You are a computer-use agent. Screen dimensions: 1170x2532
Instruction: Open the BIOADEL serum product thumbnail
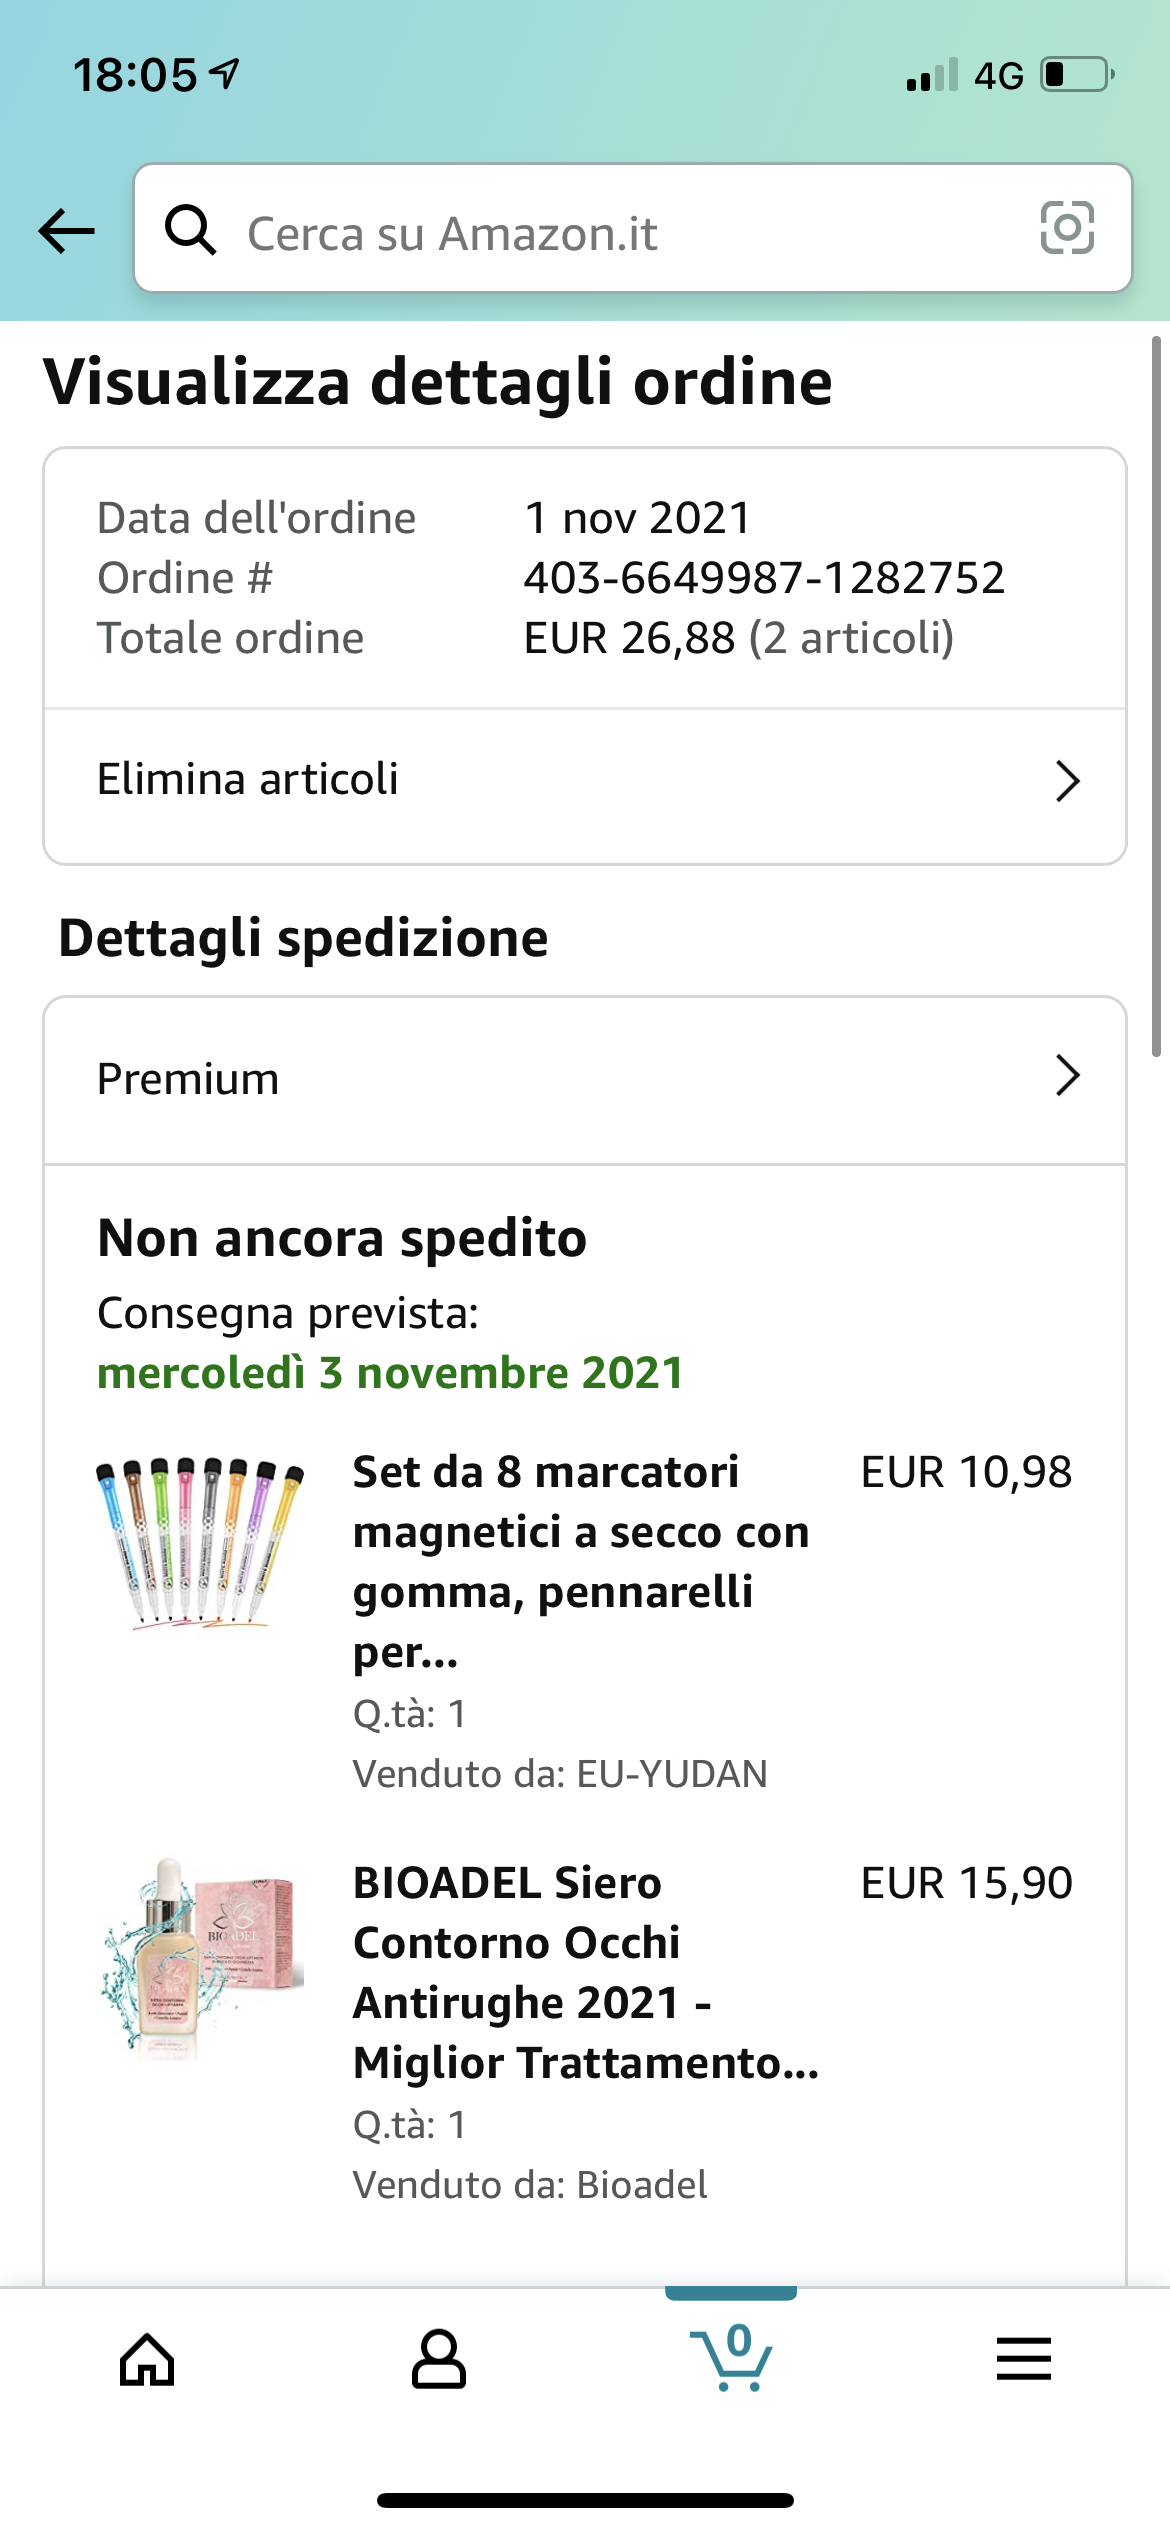200,1955
